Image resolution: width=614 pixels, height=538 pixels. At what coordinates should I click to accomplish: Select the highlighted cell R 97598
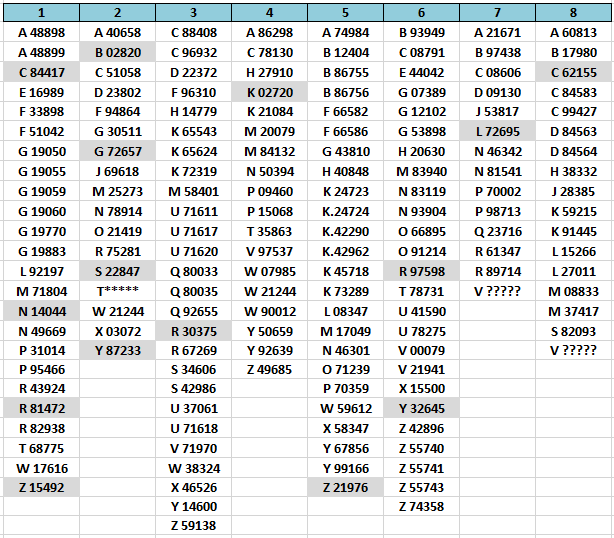coord(421,271)
